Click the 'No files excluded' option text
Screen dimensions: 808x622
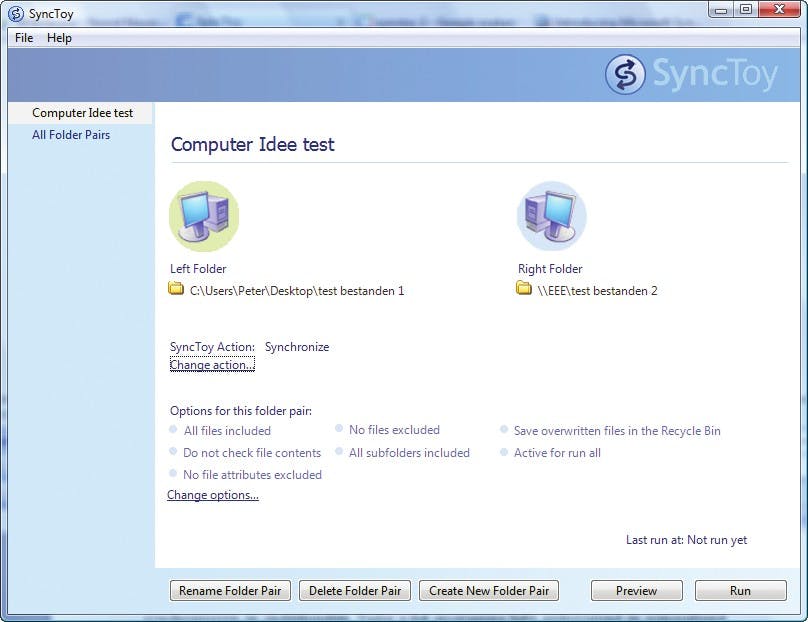[394, 430]
